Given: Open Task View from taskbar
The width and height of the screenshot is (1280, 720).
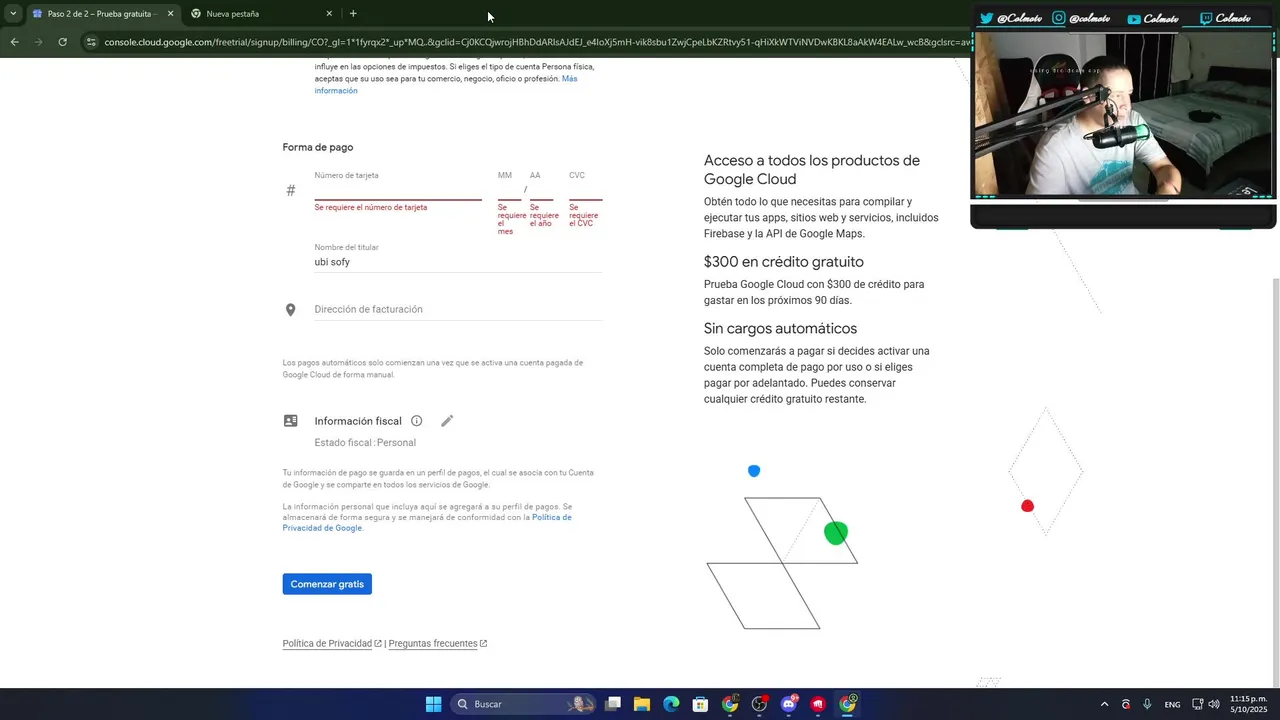Looking at the screenshot, I should (613, 704).
